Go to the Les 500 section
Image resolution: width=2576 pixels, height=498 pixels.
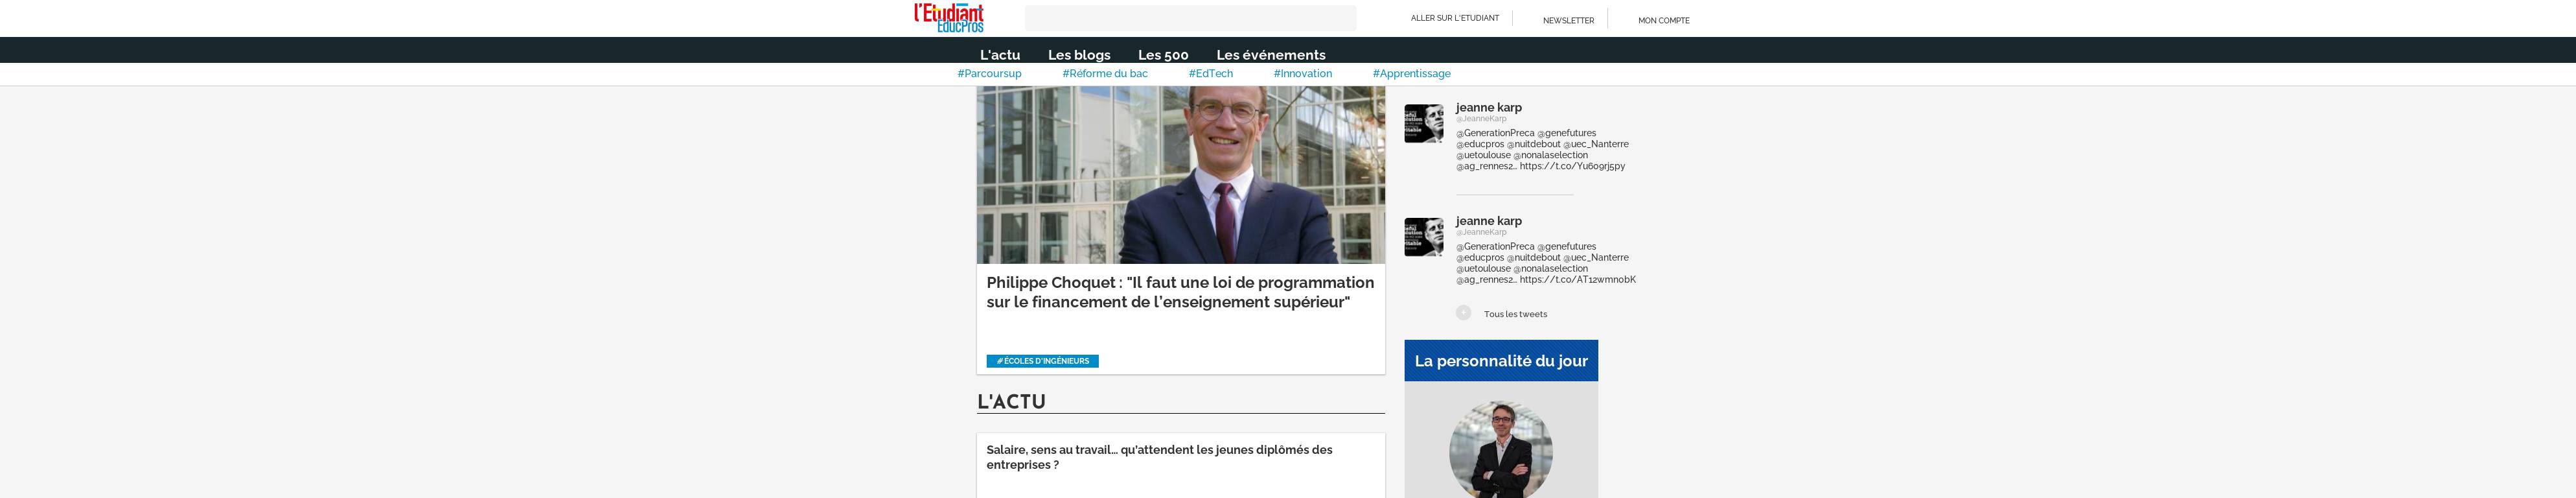pyautogui.click(x=1163, y=55)
